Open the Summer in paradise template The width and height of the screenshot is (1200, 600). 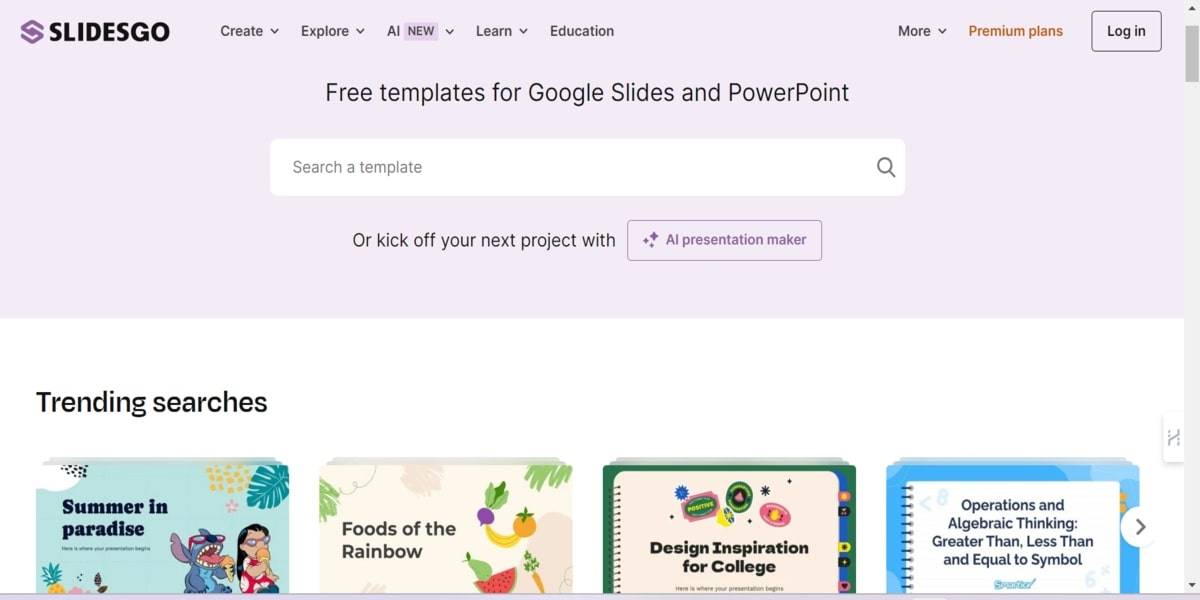[x=162, y=527]
